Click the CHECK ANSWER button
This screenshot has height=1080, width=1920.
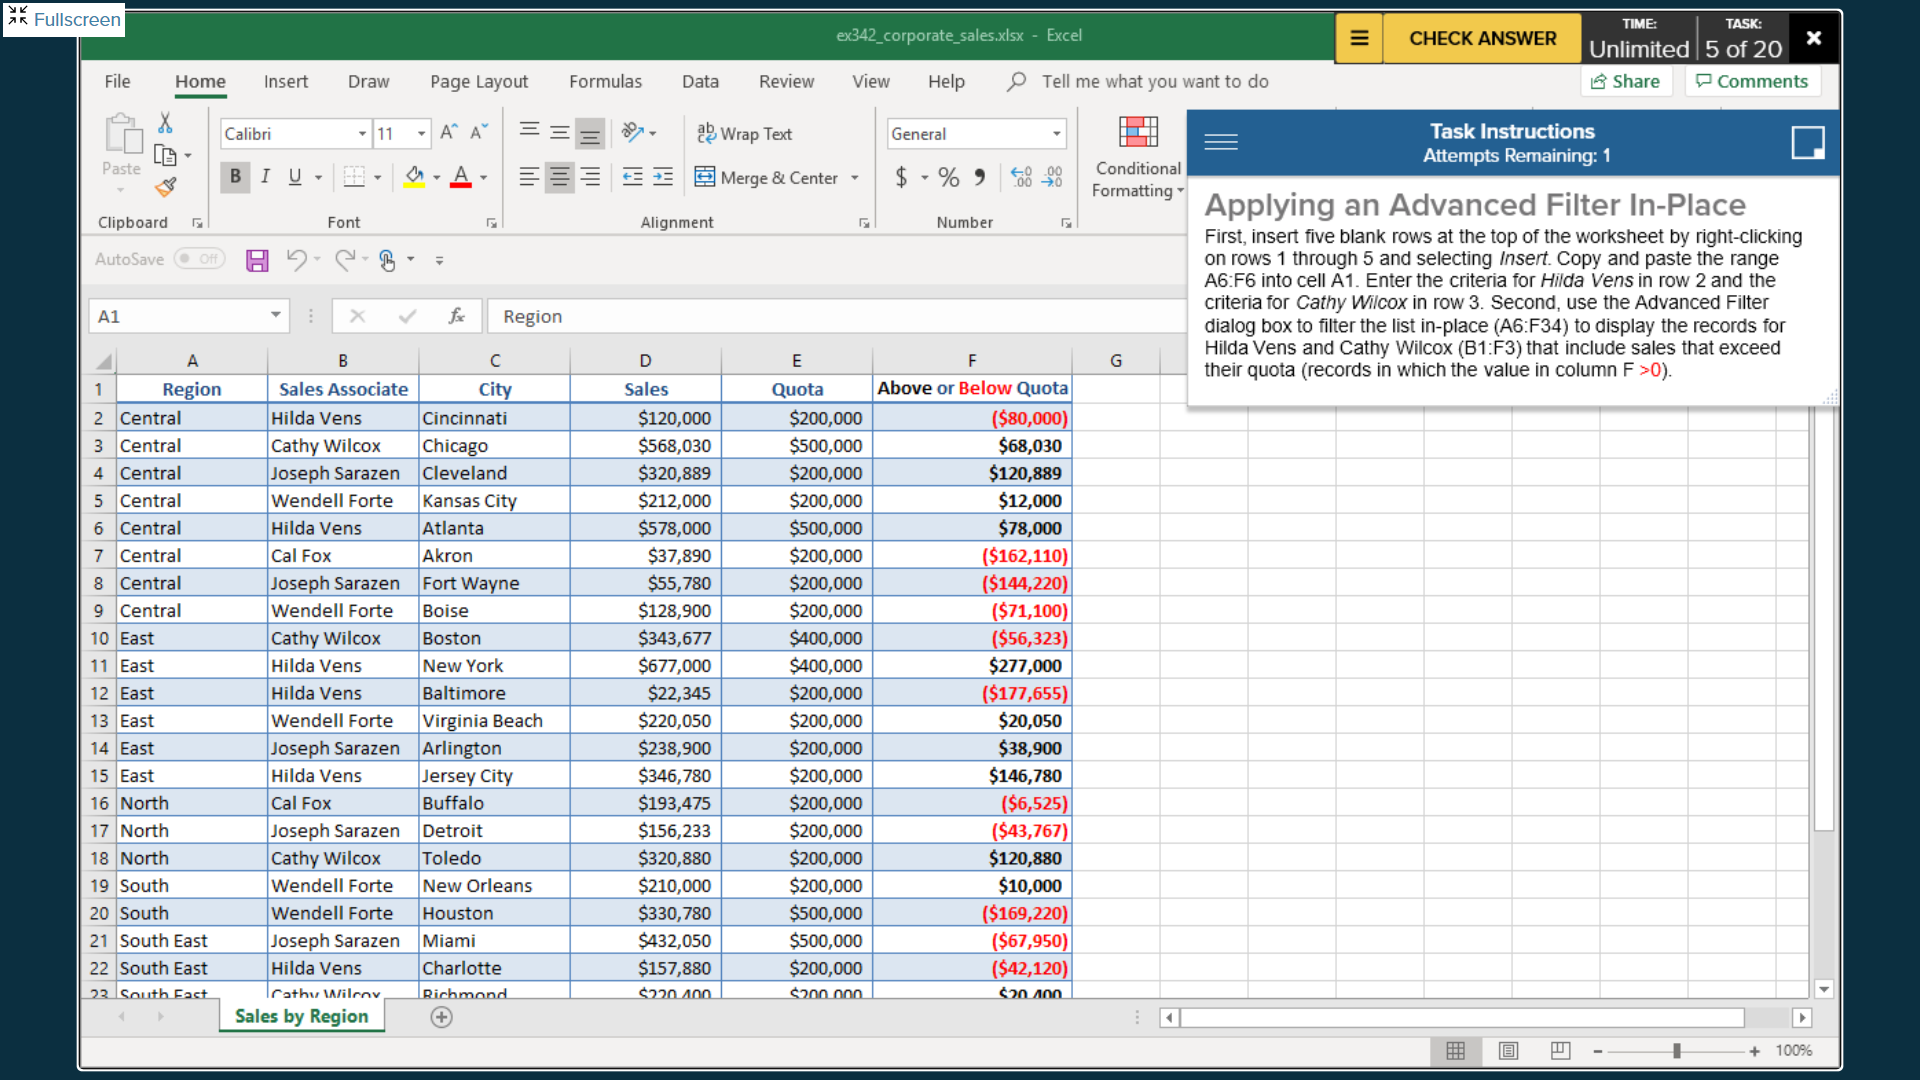click(1481, 38)
